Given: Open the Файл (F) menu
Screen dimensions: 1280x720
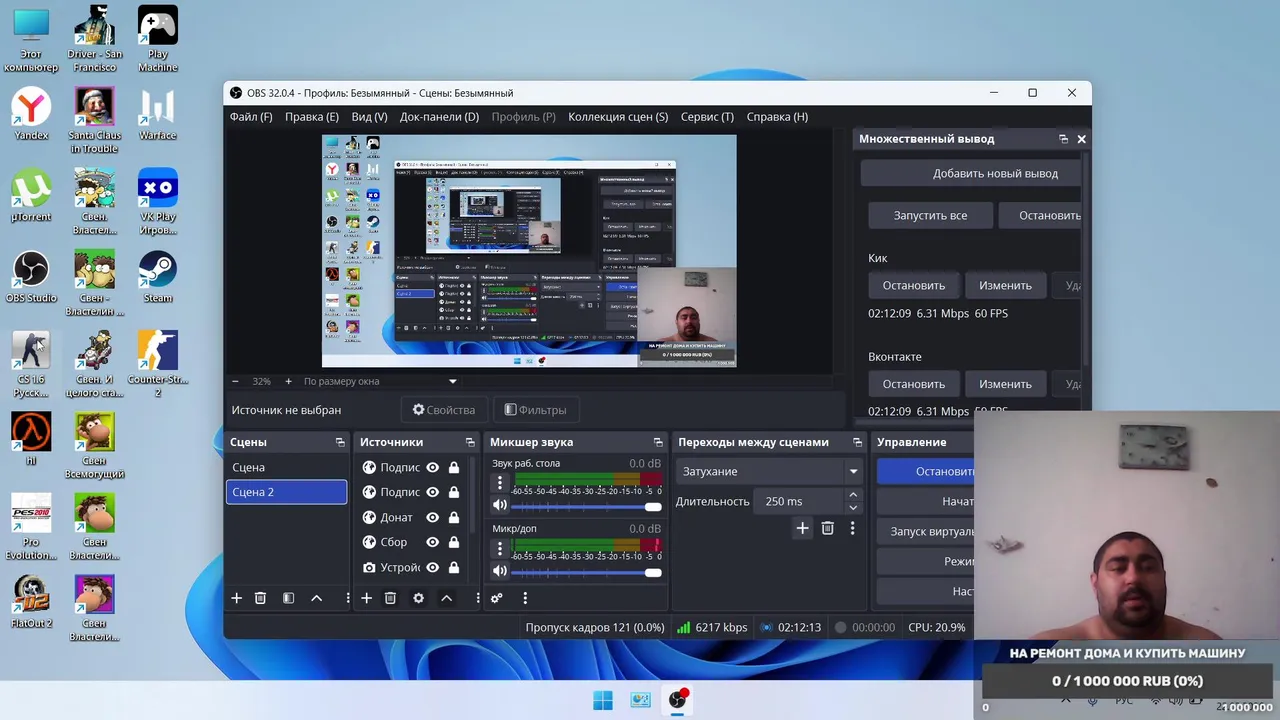Looking at the screenshot, I should pos(251,117).
